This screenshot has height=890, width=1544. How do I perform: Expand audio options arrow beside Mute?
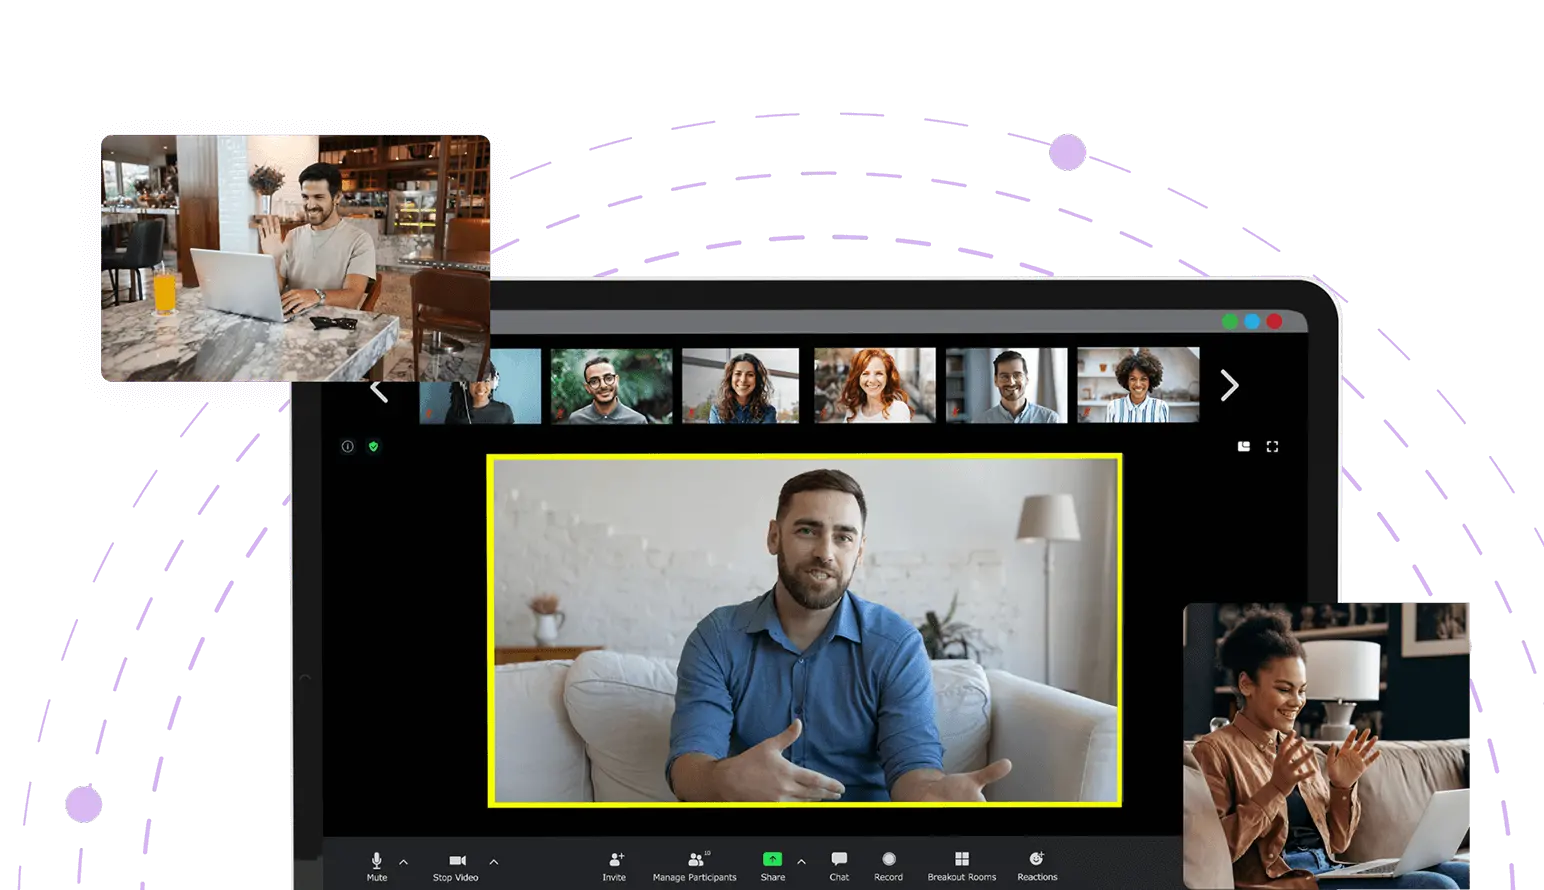pyautogui.click(x=404, y=861)
